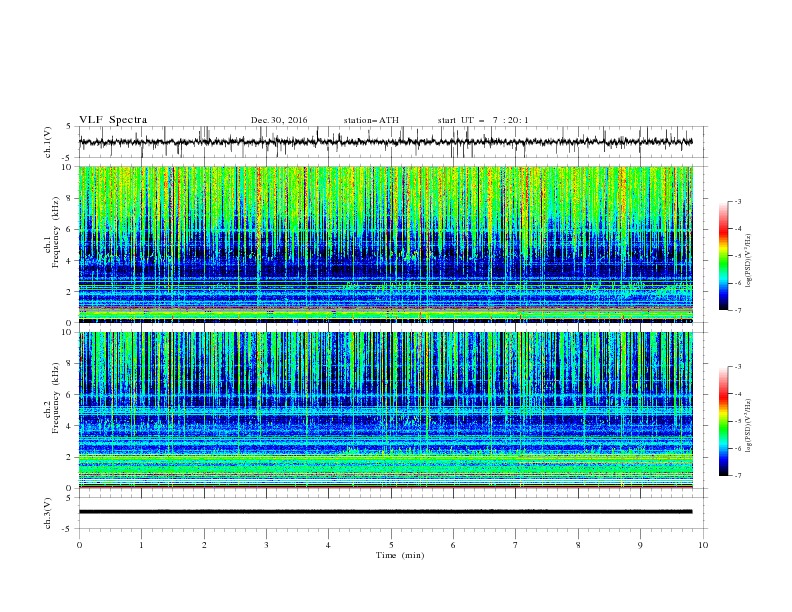Click the '-3' label on ch.2 colorbar

click(x=737, y=367)
